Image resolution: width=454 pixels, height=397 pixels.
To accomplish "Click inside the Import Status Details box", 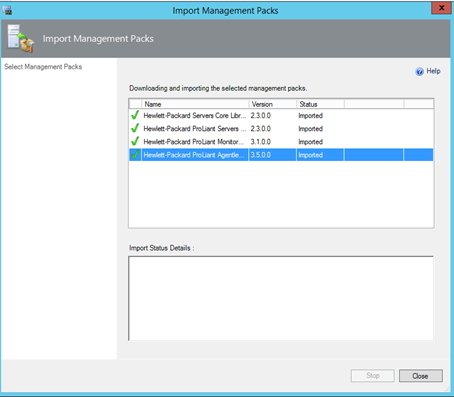I will click(281, 298).
